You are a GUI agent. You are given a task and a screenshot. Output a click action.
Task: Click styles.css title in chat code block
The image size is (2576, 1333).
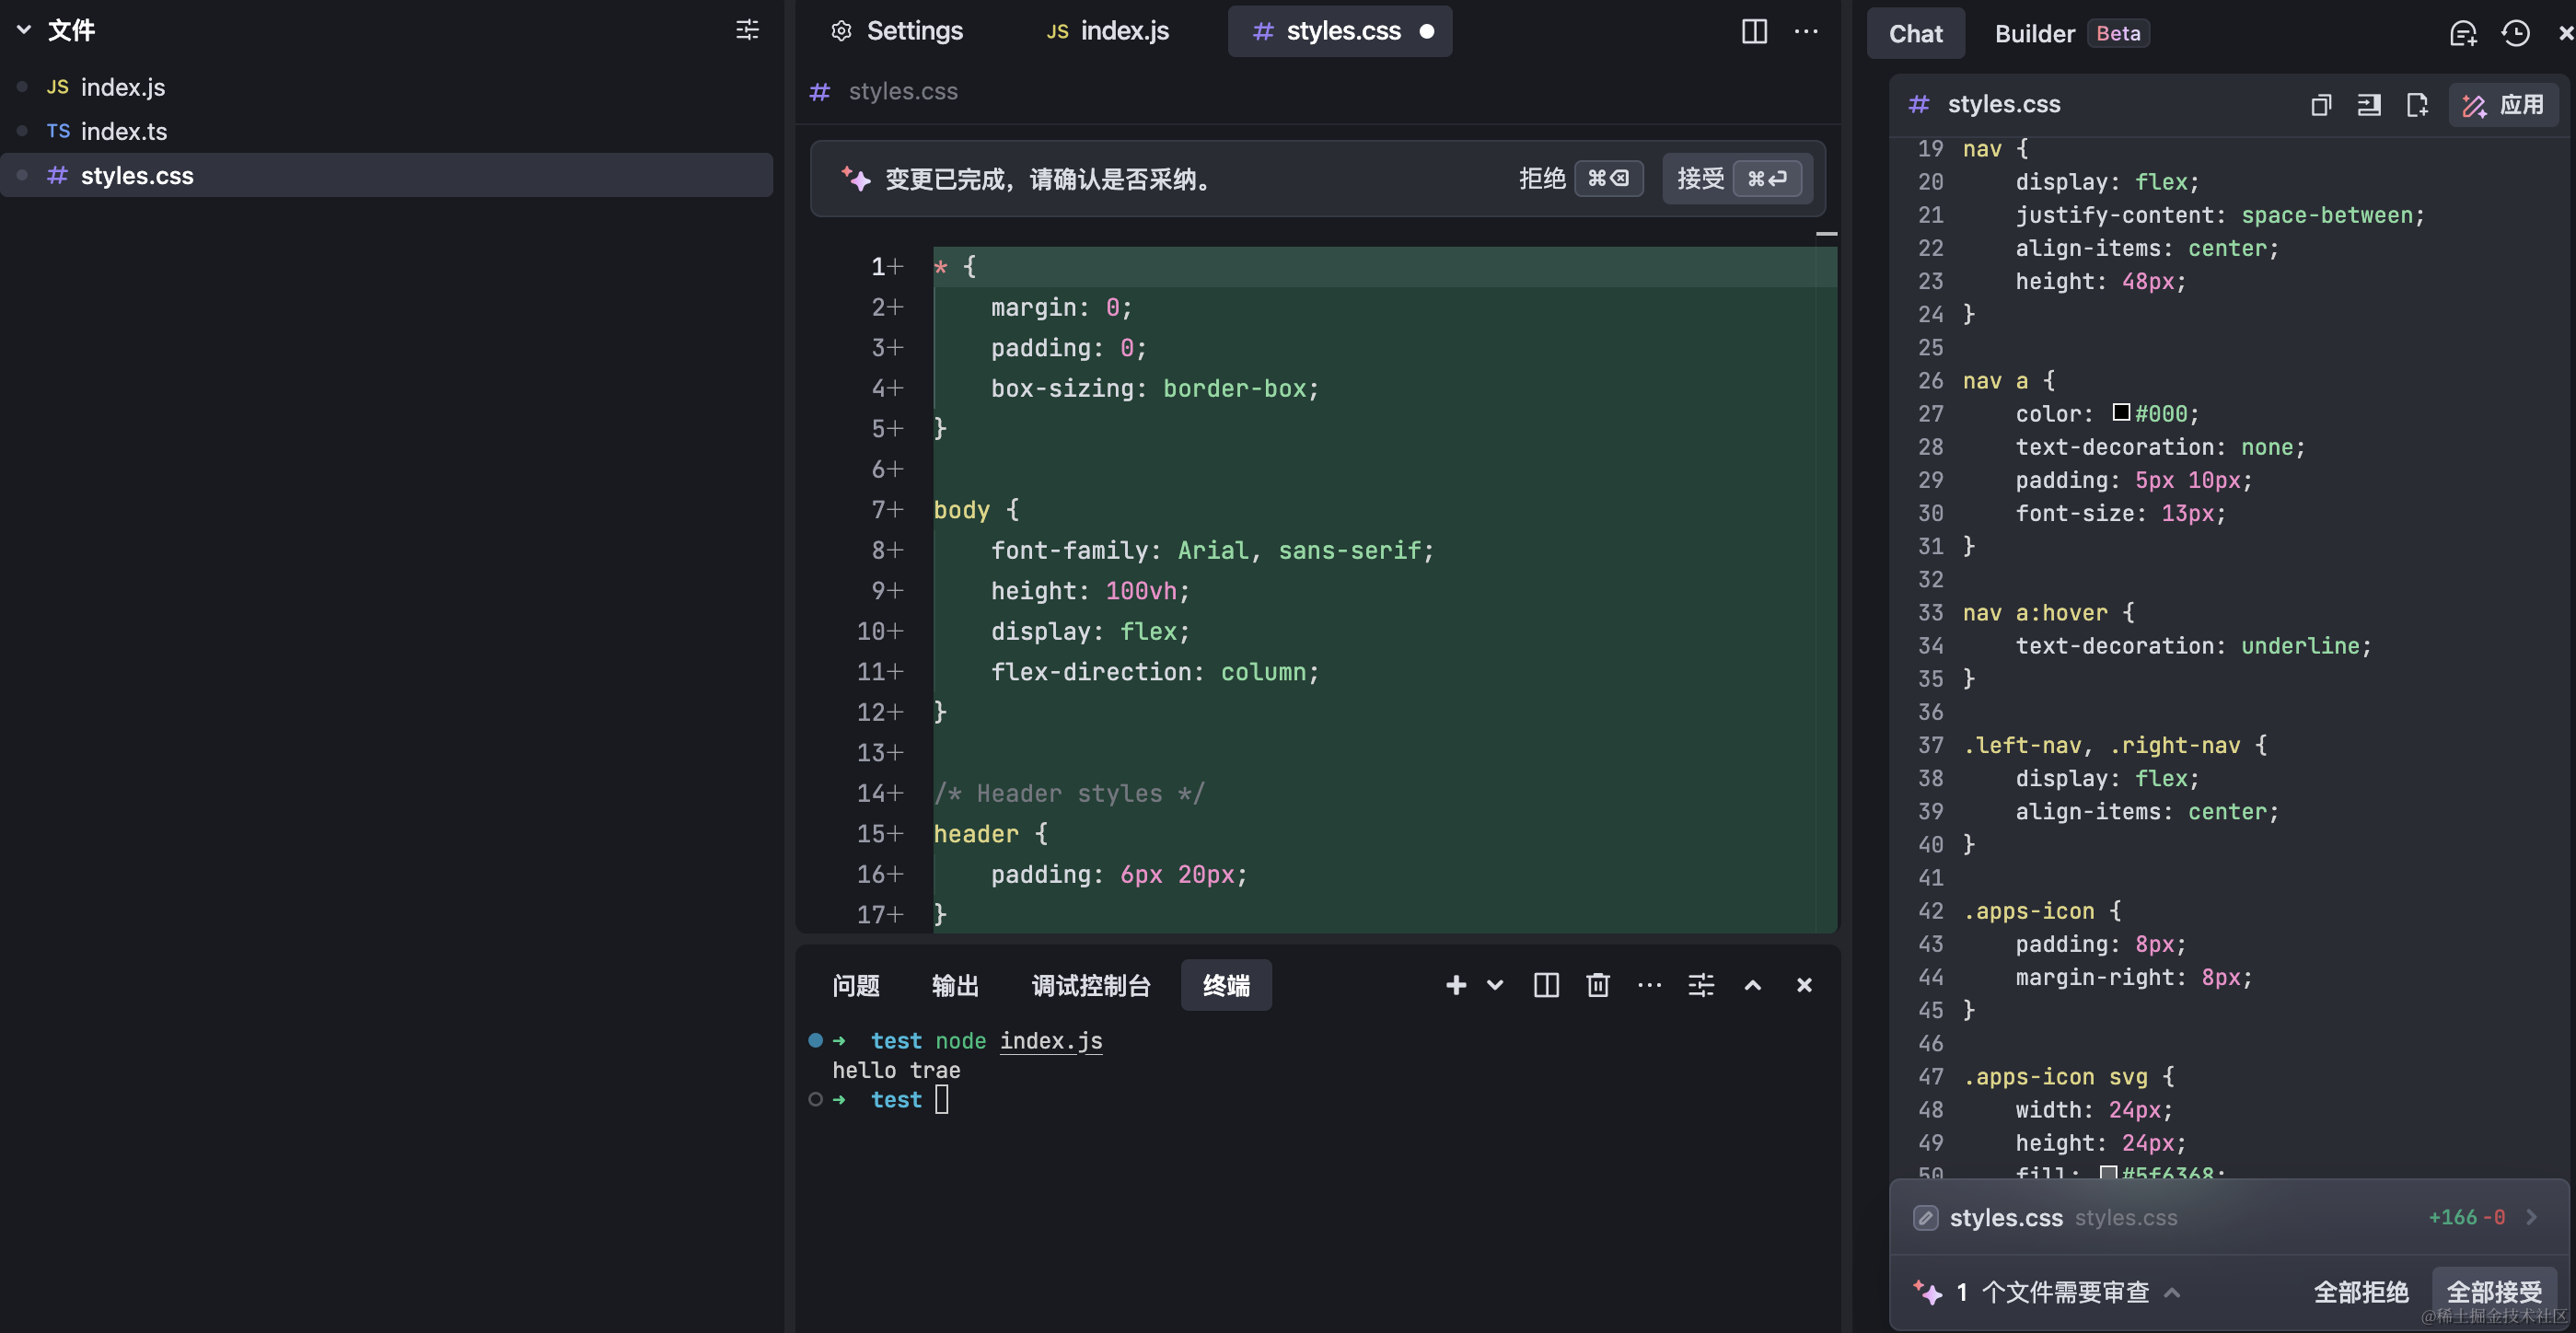(2004, 105)
